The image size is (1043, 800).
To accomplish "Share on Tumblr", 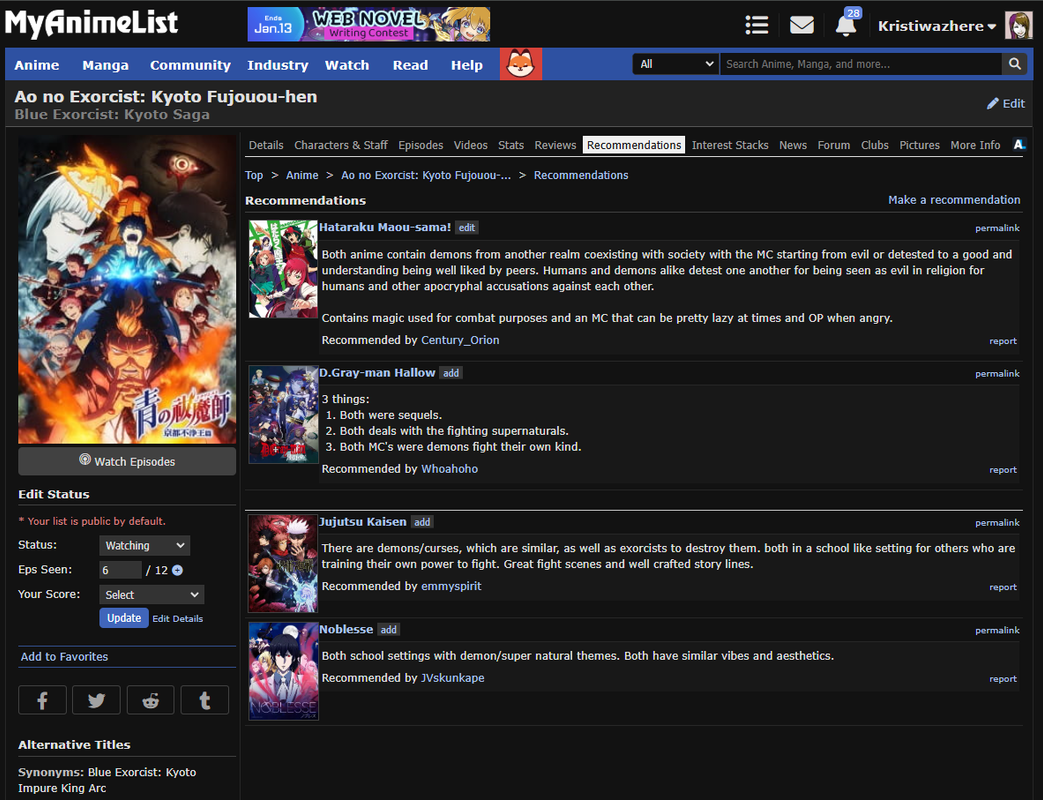I will coord(205,700).
